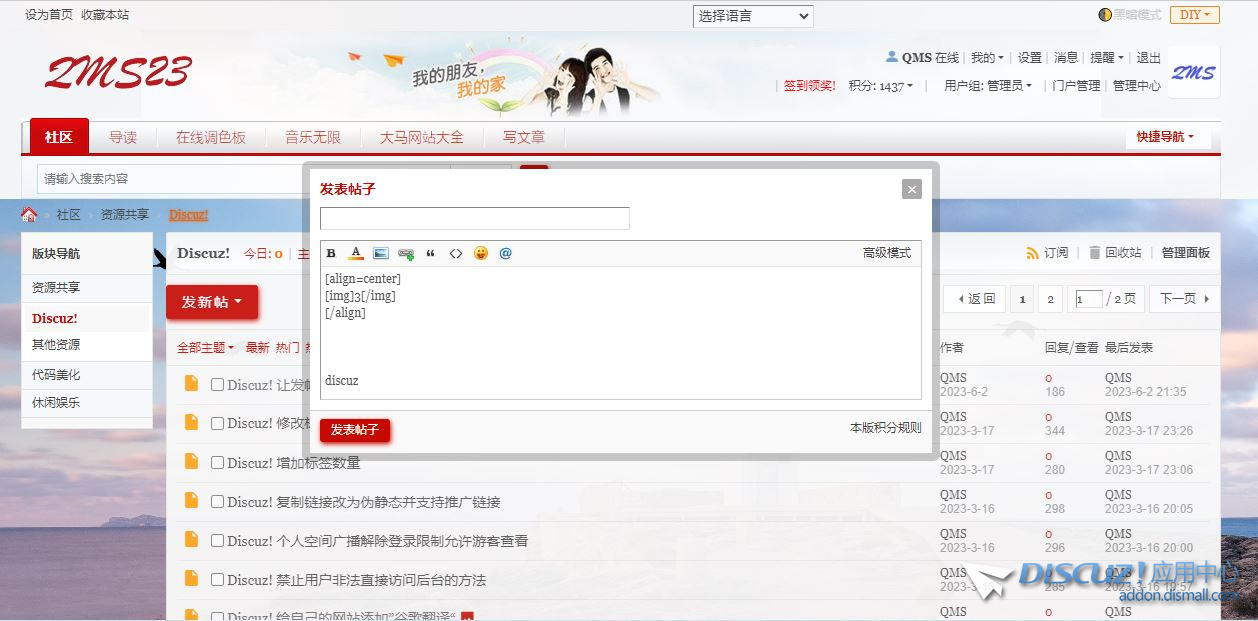The width and height of the screenshot is (1258, 621).
Task: Switch to 高级模式 advanced editor
Action: (x=887, y=253)
